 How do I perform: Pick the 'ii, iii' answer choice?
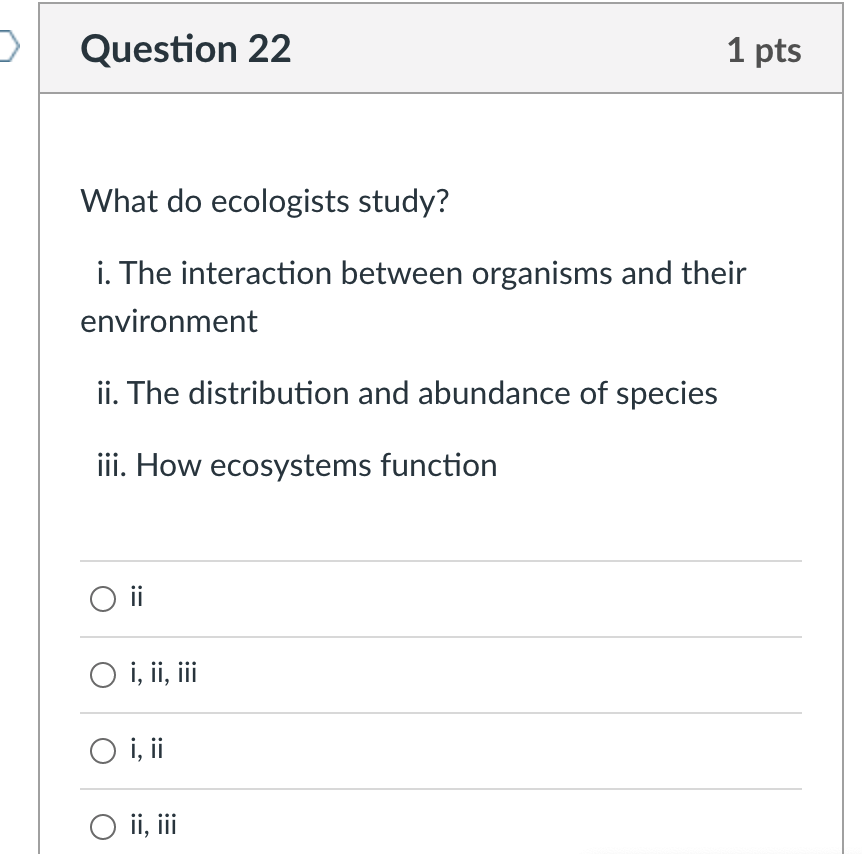102,825
